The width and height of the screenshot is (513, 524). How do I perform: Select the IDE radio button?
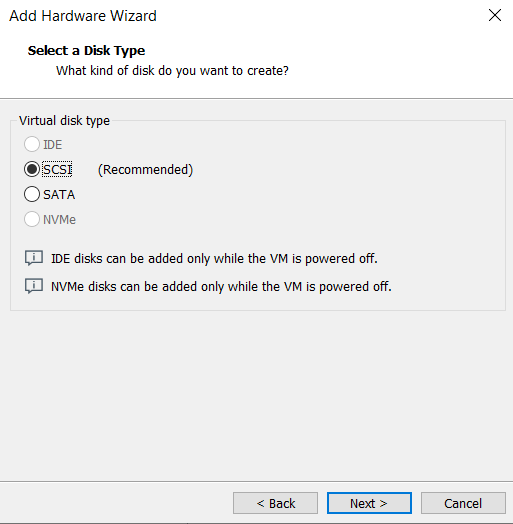[x=32, y=144]
